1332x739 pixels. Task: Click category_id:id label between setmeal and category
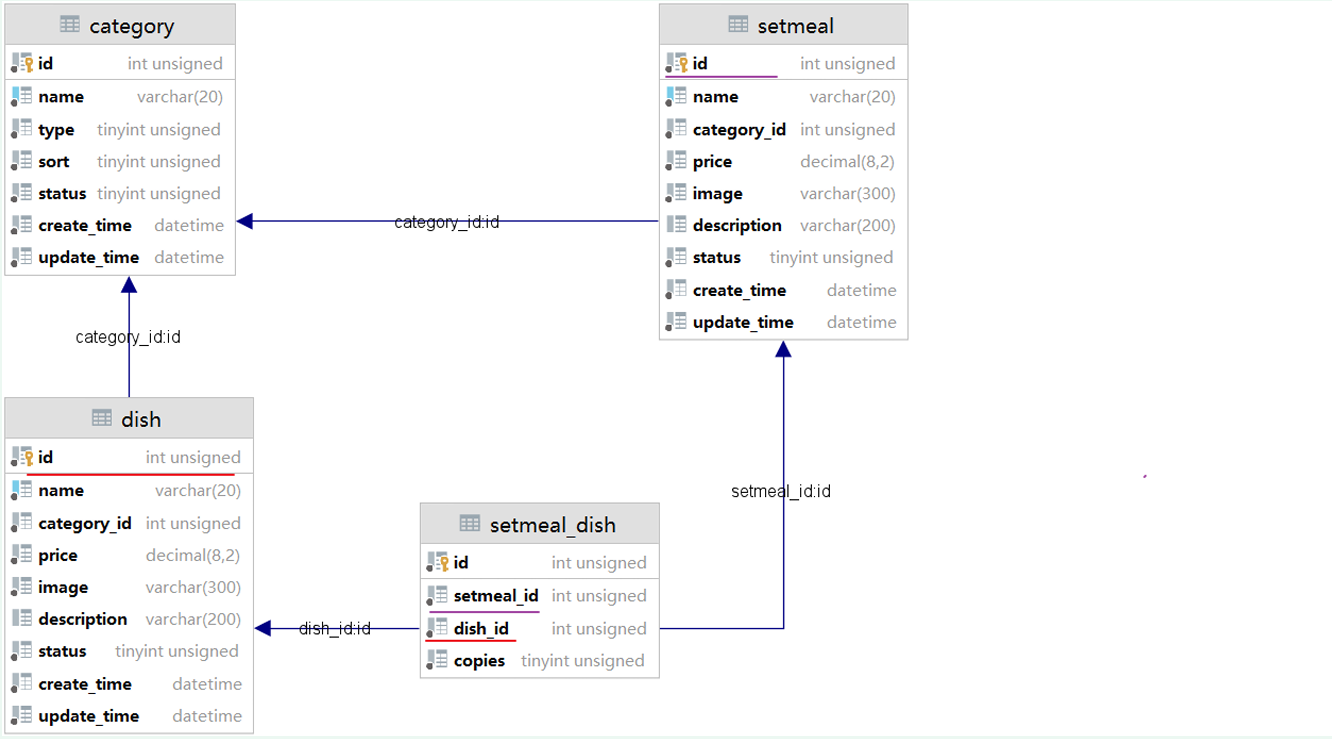coord(447,222)
